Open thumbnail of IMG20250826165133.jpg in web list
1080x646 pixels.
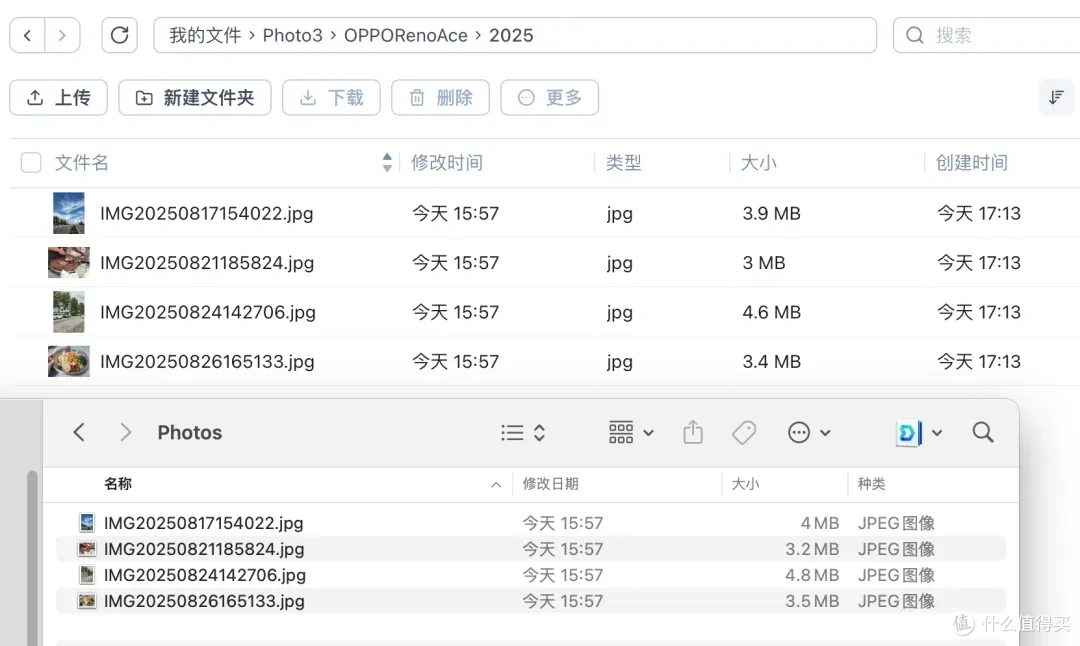click(69, 362)
